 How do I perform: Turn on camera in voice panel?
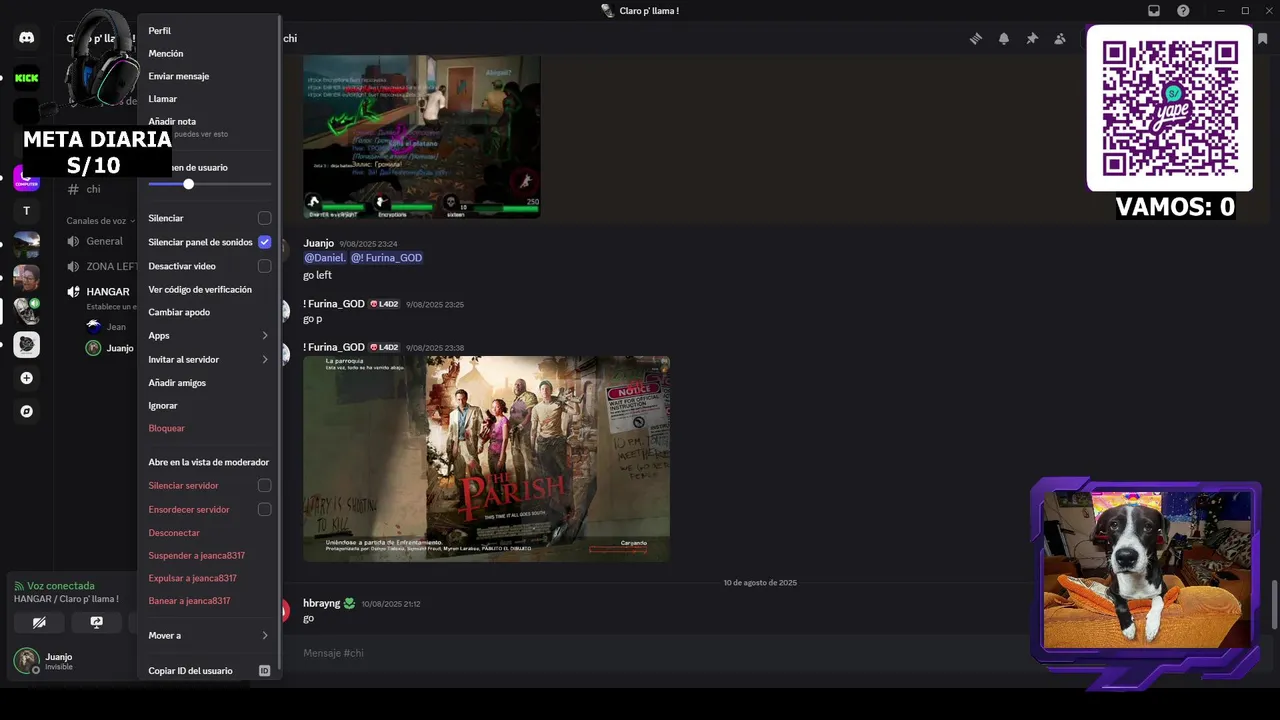pos(39,622)
